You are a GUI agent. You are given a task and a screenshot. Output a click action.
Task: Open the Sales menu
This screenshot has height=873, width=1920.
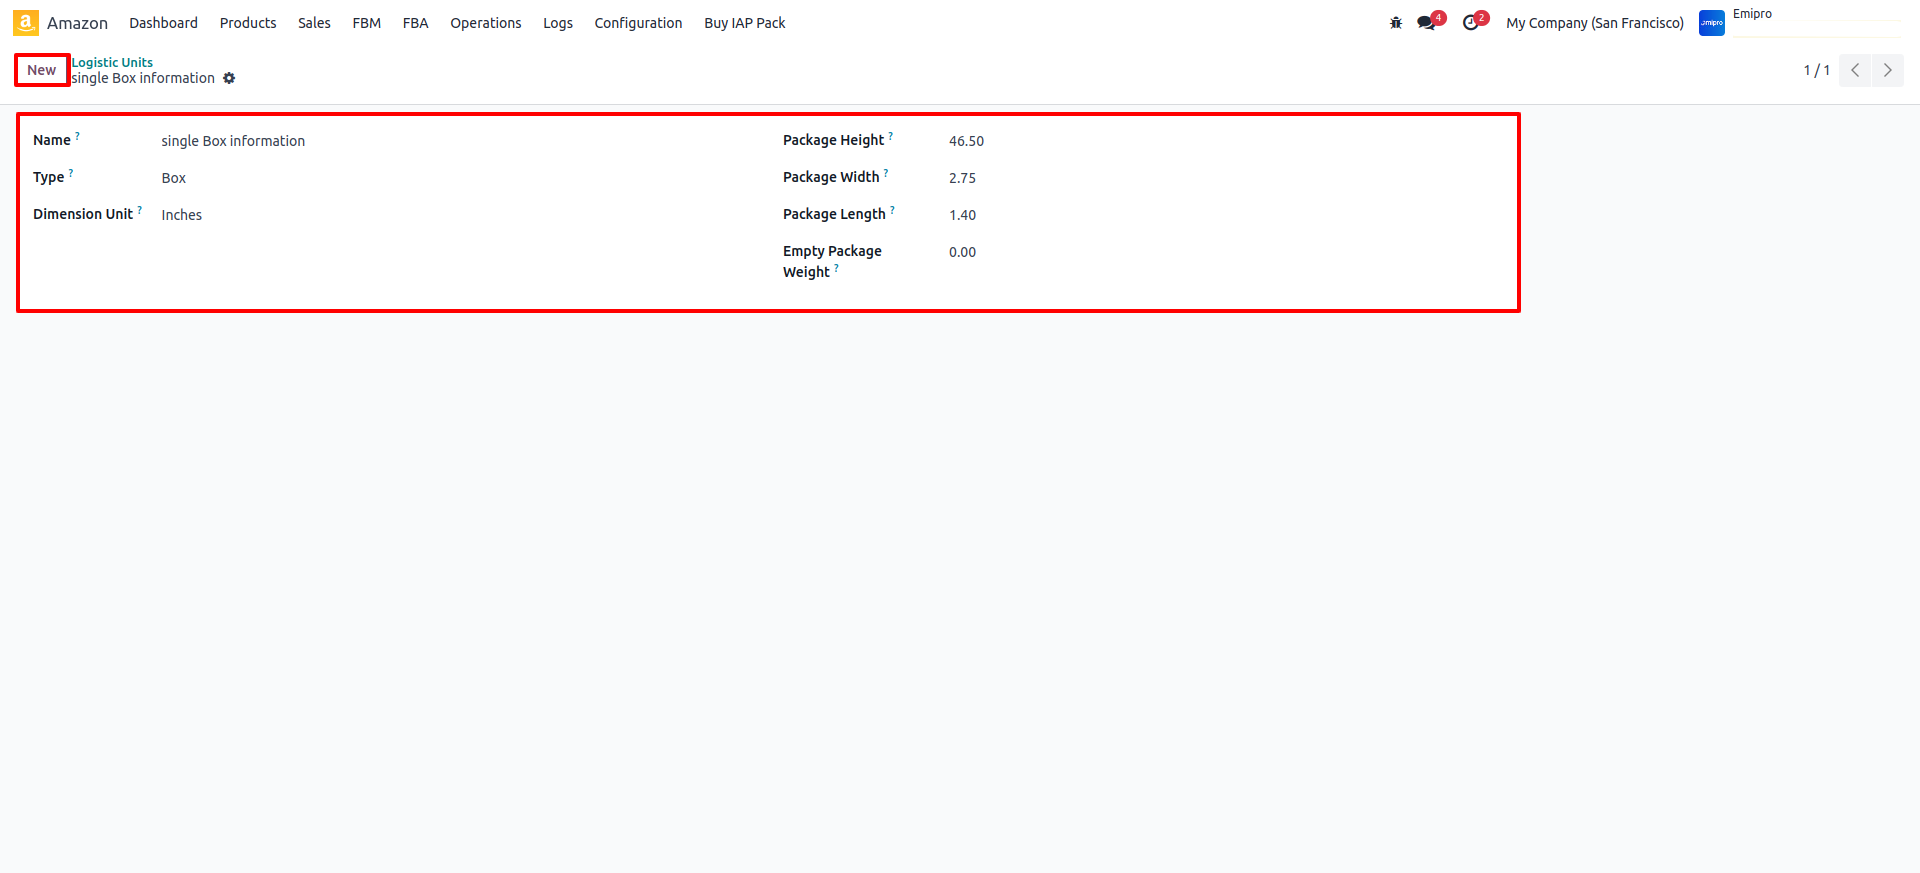pyautogui.click(x=314, y=23)
